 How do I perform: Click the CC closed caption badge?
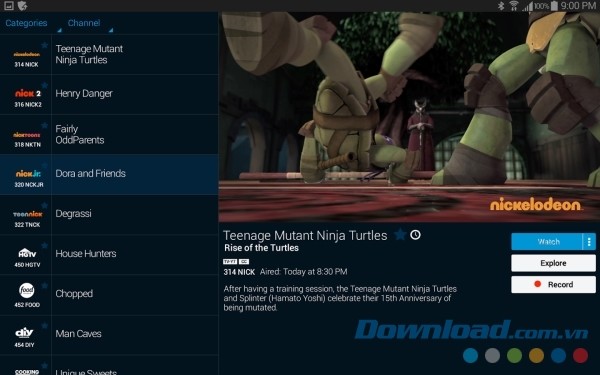coord(244,262)
